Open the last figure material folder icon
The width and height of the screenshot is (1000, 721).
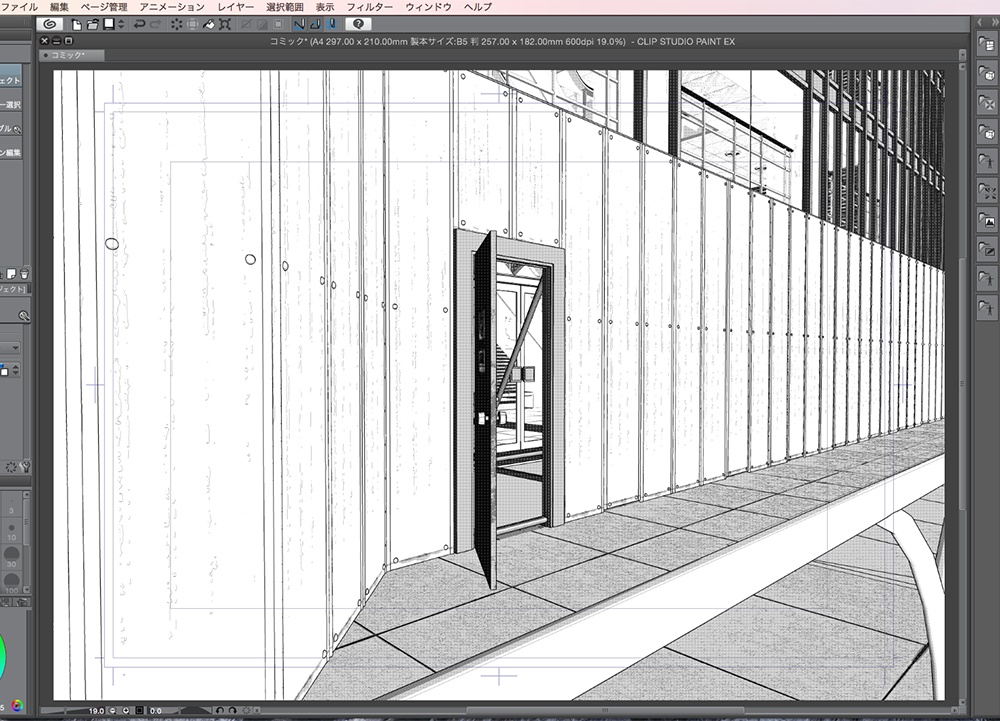pyautogui.click(x=987, y=309)
